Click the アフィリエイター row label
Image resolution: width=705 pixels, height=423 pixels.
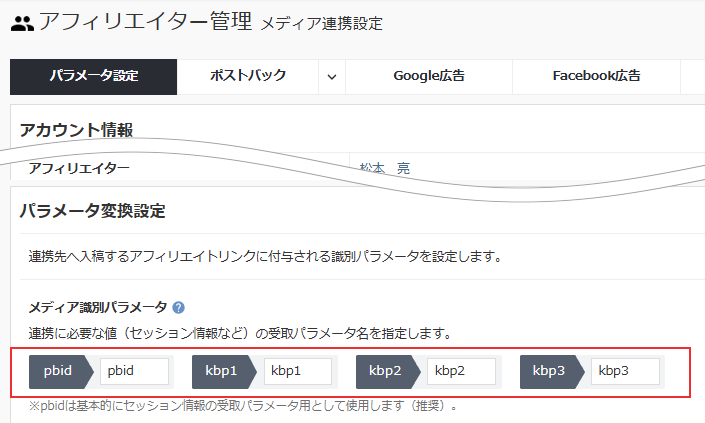tap(79, 168)
